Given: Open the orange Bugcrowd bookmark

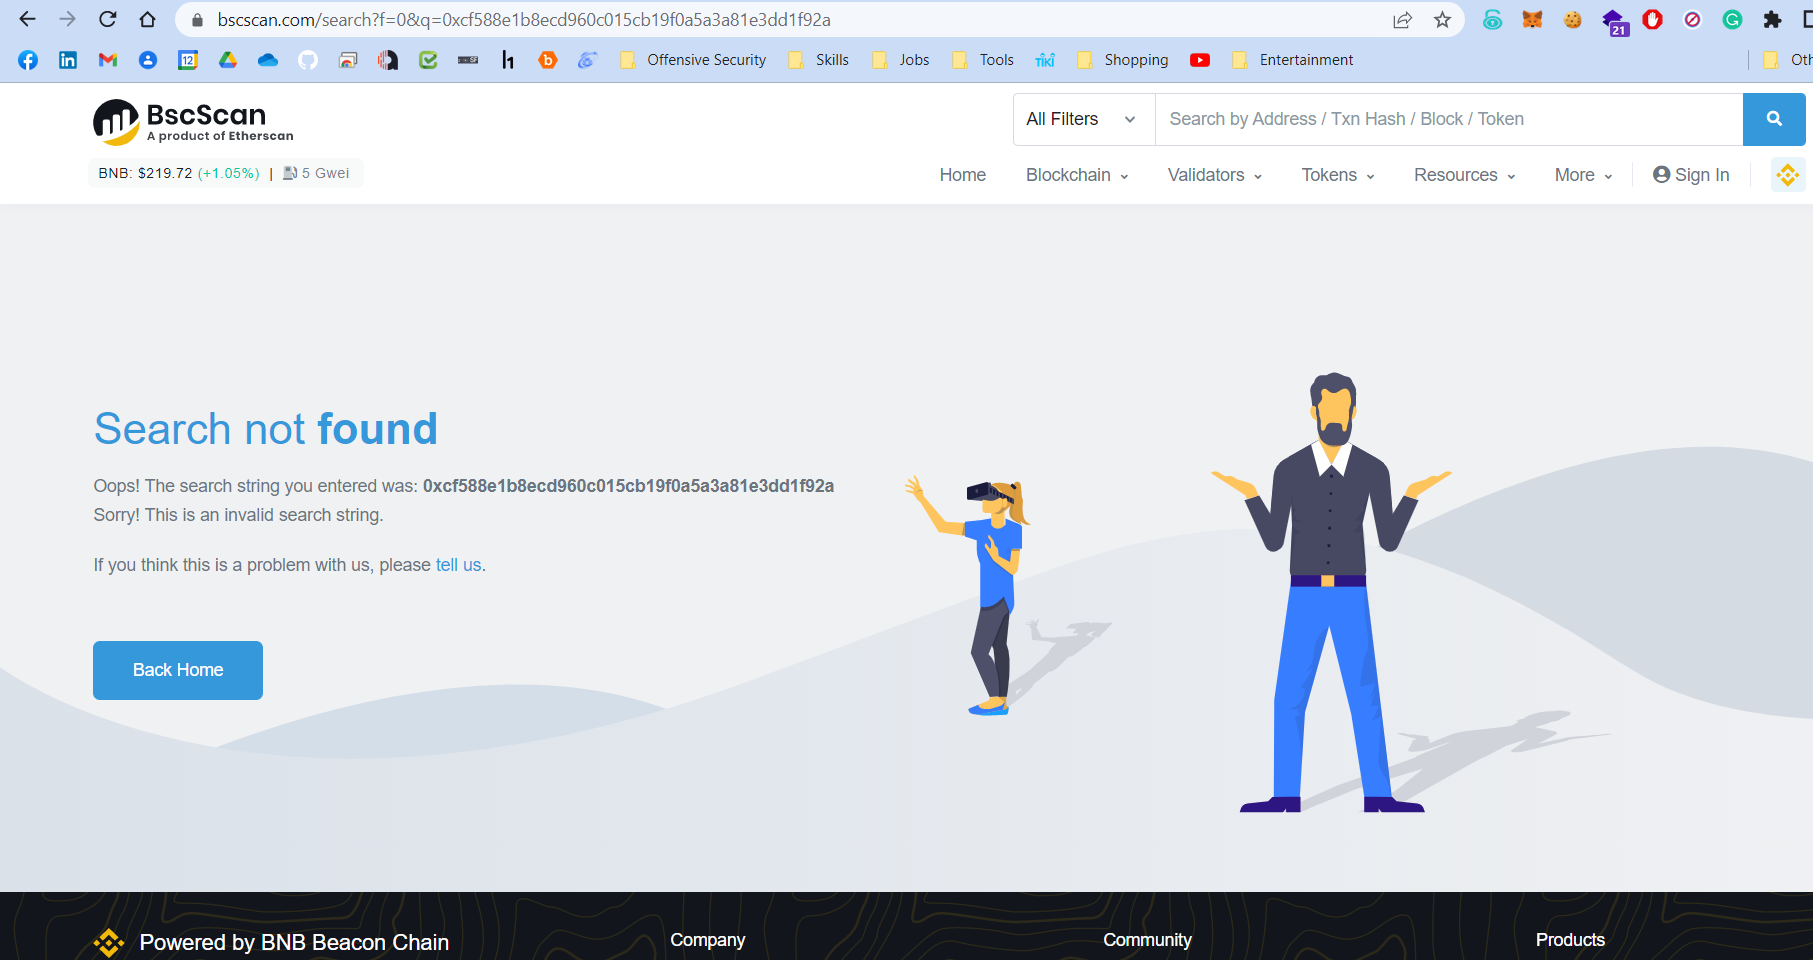Looking at the screenshot, I should pos(548,60).
